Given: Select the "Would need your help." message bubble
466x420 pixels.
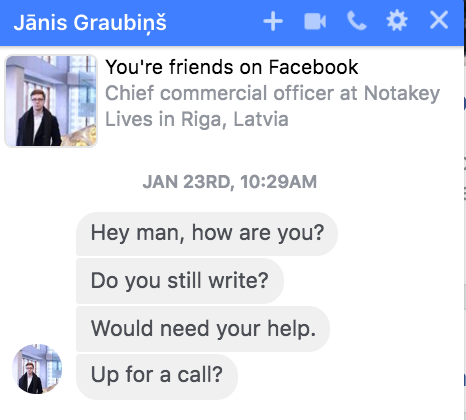Looking at the screenshot, I should pos(203,329).
